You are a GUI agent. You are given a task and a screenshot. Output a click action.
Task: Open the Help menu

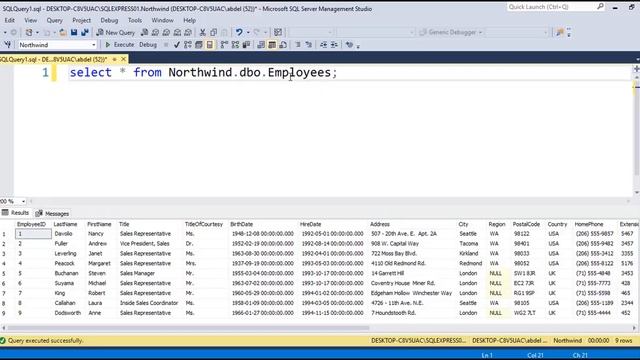(189, 20)
